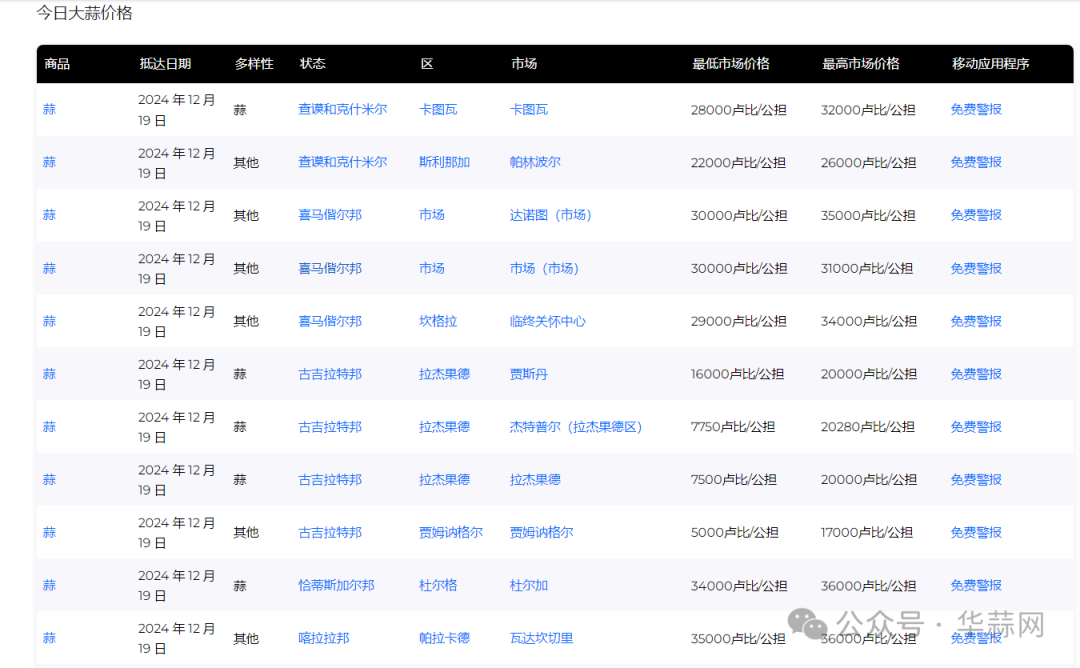Click 免费警报 in the 帕林波尔 row
The height and width of the screenshot is (668, 1080).
tap(976, 163)
